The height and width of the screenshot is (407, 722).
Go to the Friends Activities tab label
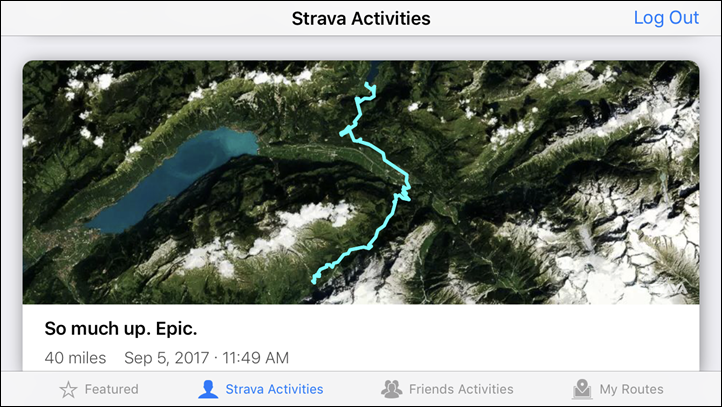tap(461, 390)
